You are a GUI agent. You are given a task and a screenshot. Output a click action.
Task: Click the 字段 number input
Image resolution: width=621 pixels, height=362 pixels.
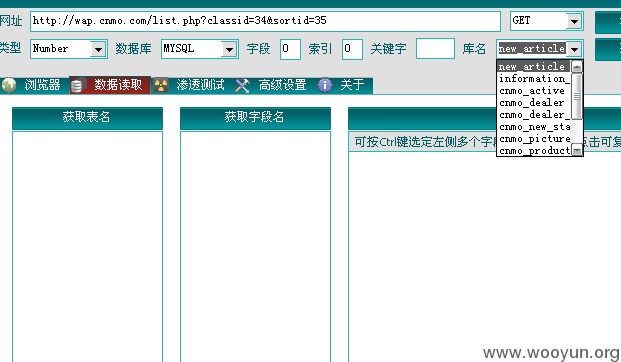click(290, 49)
